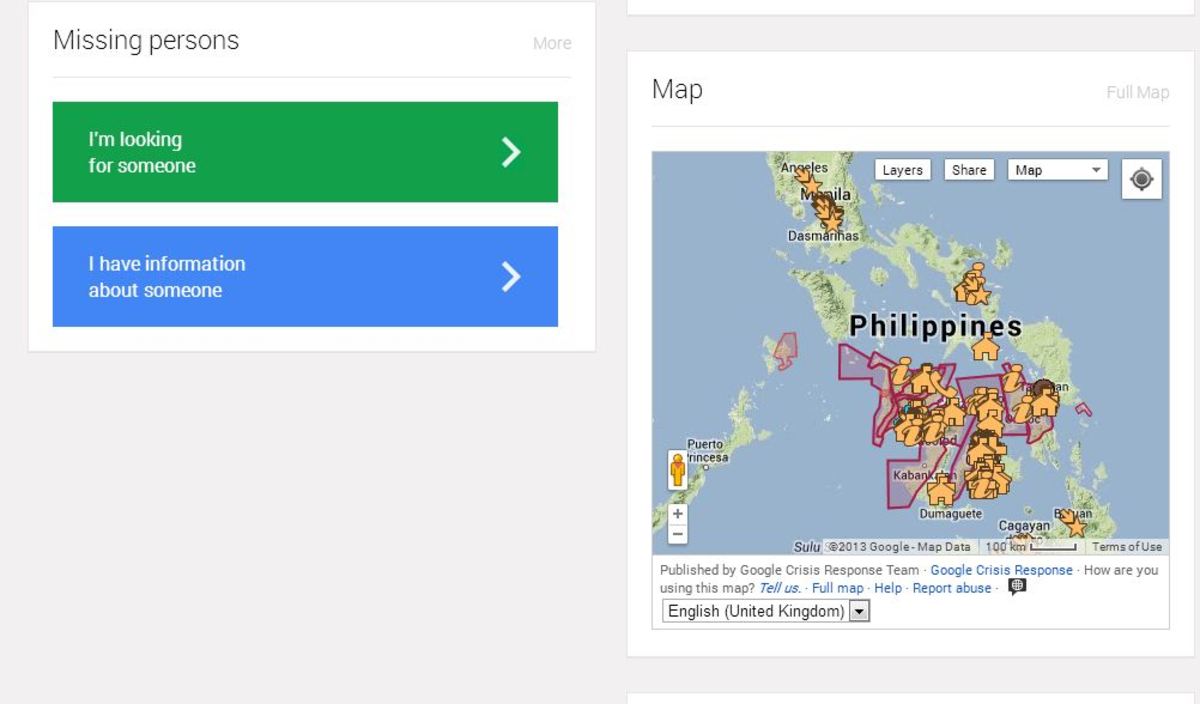Click the my location target icon

[x=1141, y=179]
